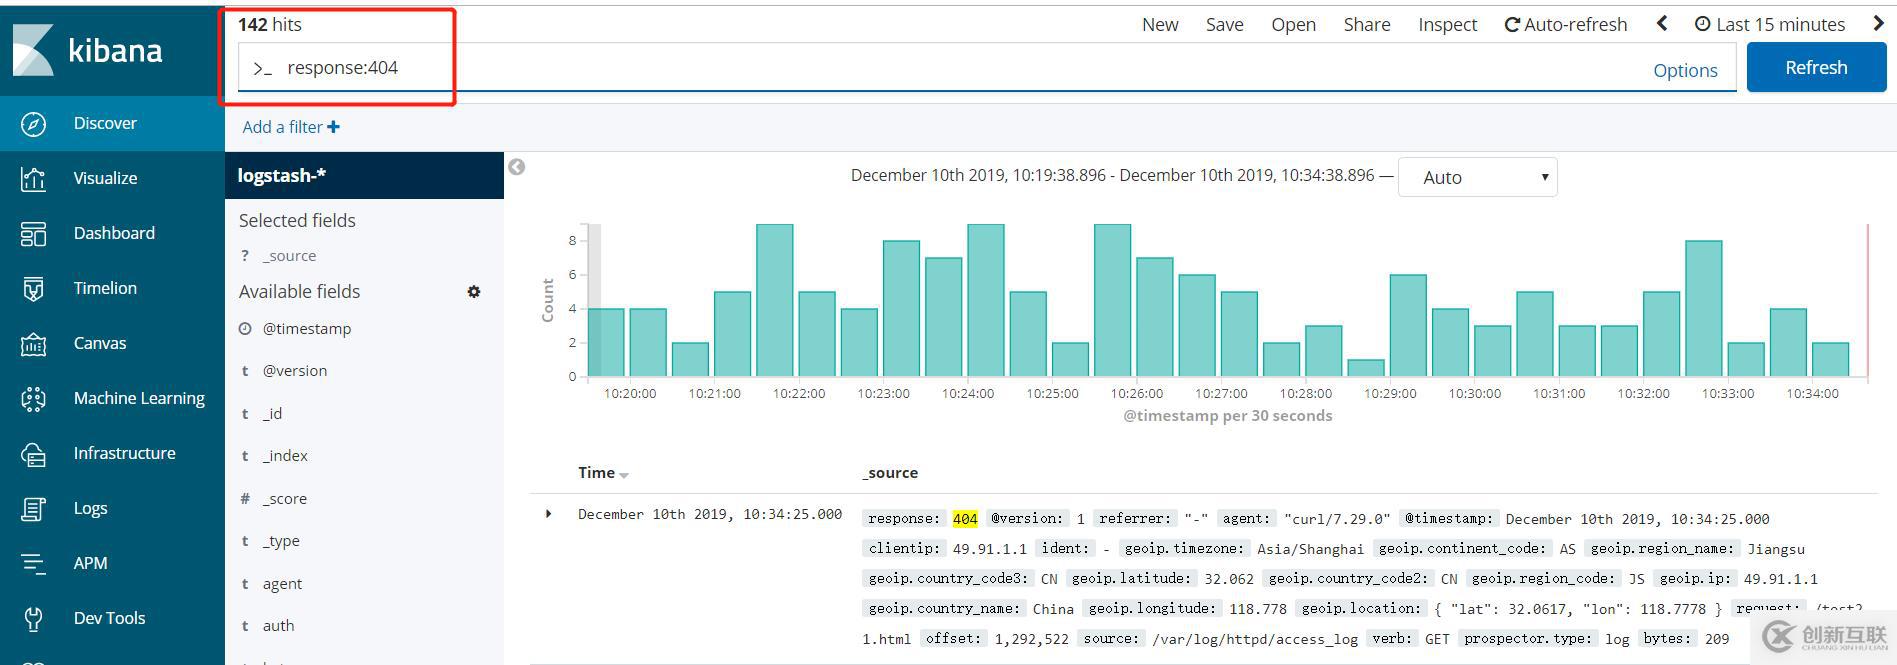Click the string type icon beside _index

click(x=245, y=456)
